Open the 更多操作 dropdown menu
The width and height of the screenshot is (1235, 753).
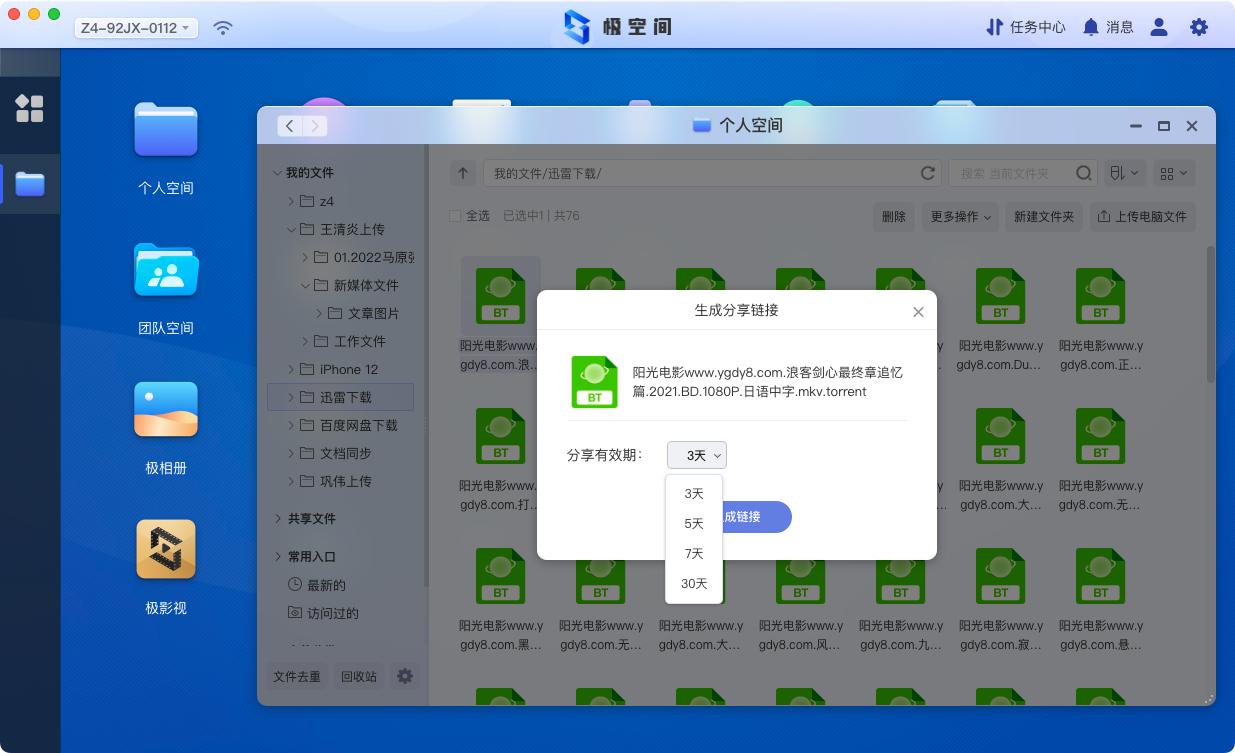point(959,217)
